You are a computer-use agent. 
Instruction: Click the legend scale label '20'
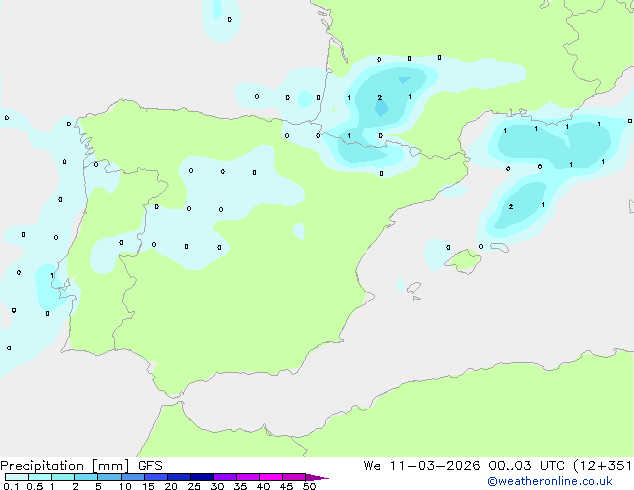tap(171, 486)
